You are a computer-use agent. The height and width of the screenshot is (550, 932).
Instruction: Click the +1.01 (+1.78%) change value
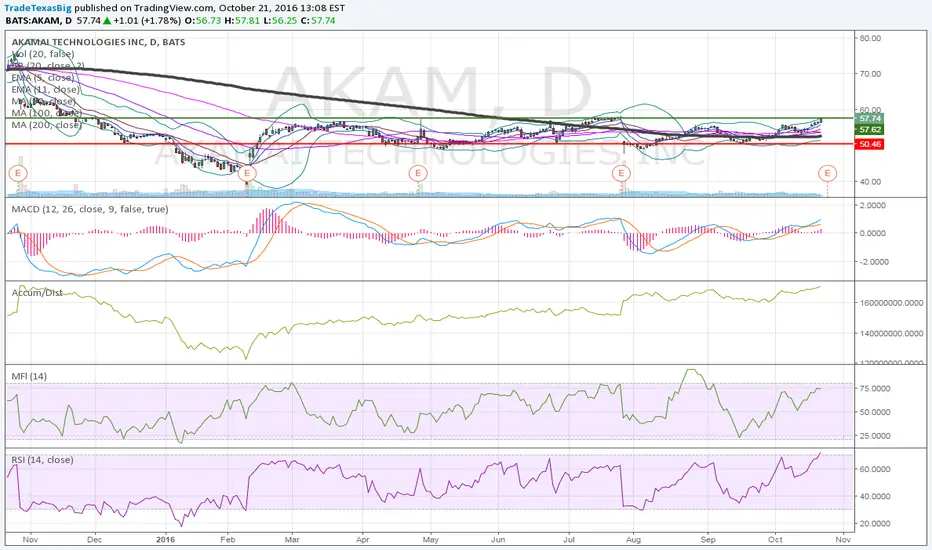147,21
